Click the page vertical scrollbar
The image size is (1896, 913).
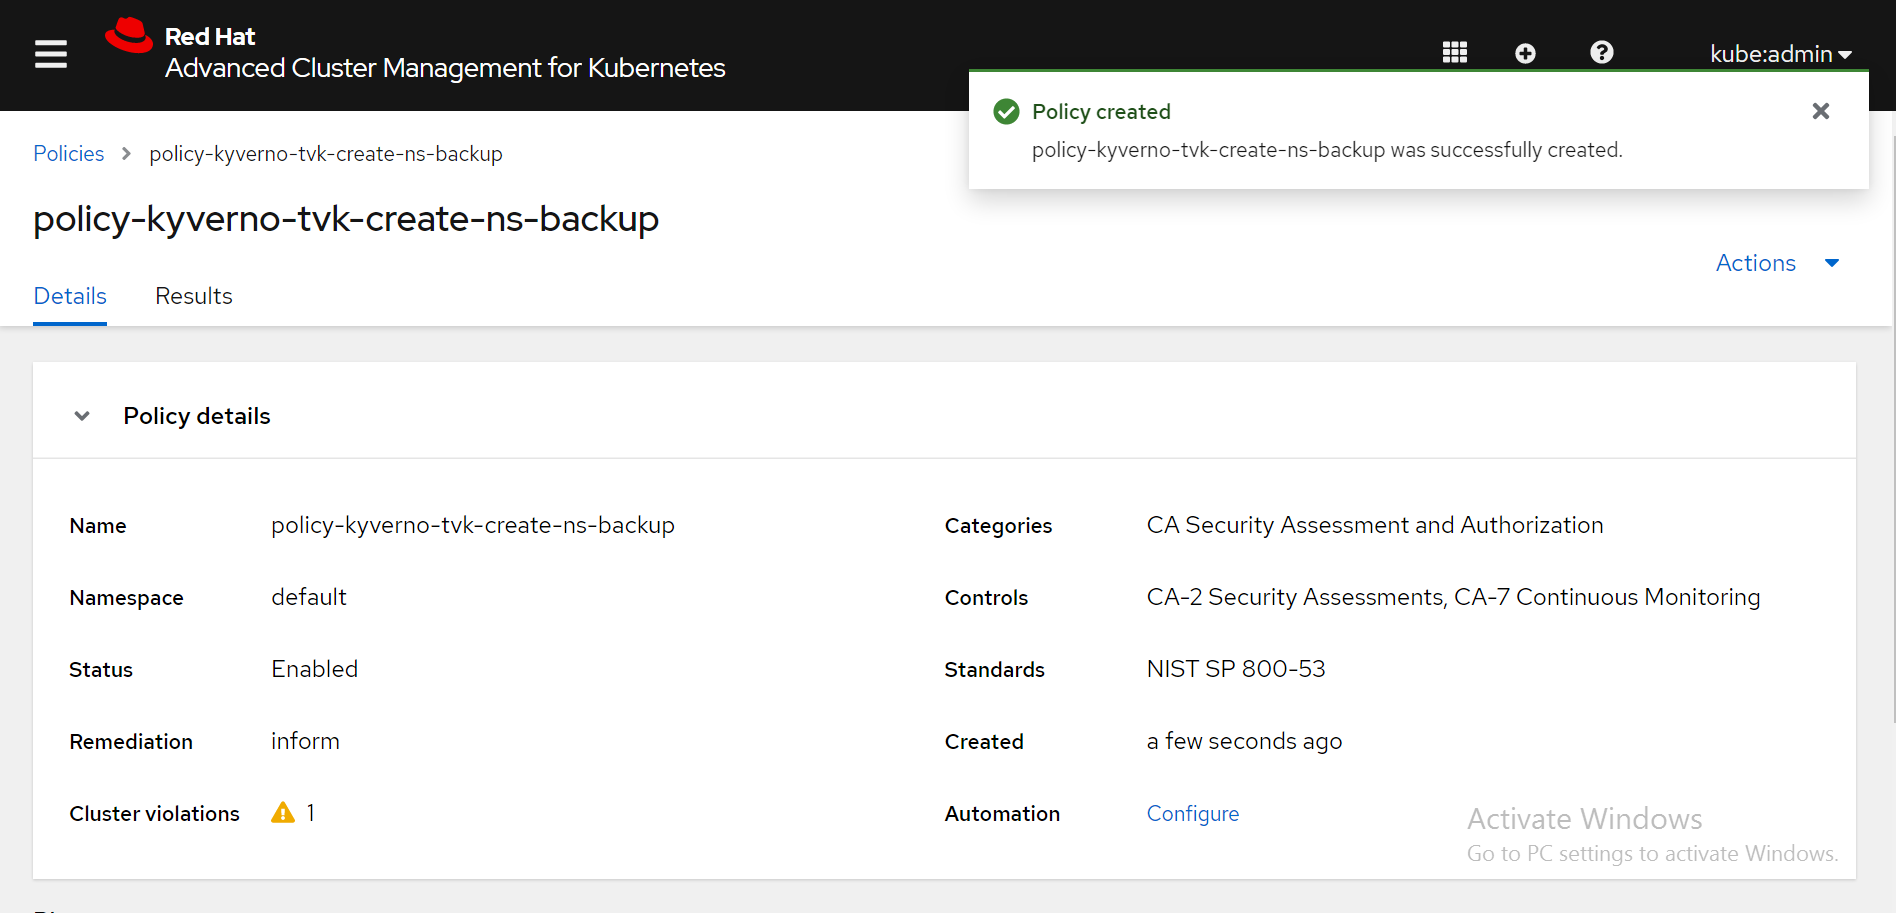[x=1892, y=430]
